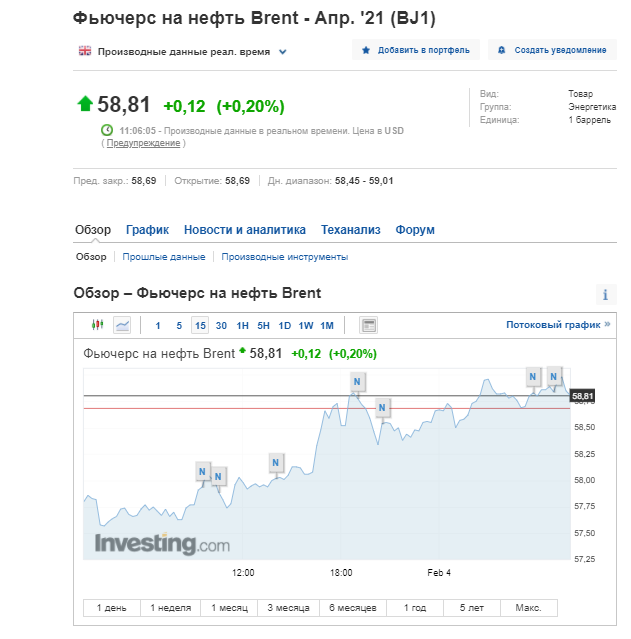Open the График tab
631x639 pixels.
(147, 229)
